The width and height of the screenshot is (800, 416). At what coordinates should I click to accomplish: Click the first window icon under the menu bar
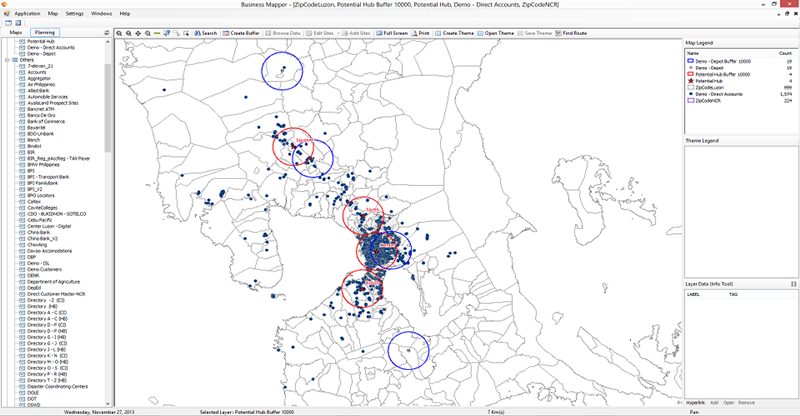[8, 23]
